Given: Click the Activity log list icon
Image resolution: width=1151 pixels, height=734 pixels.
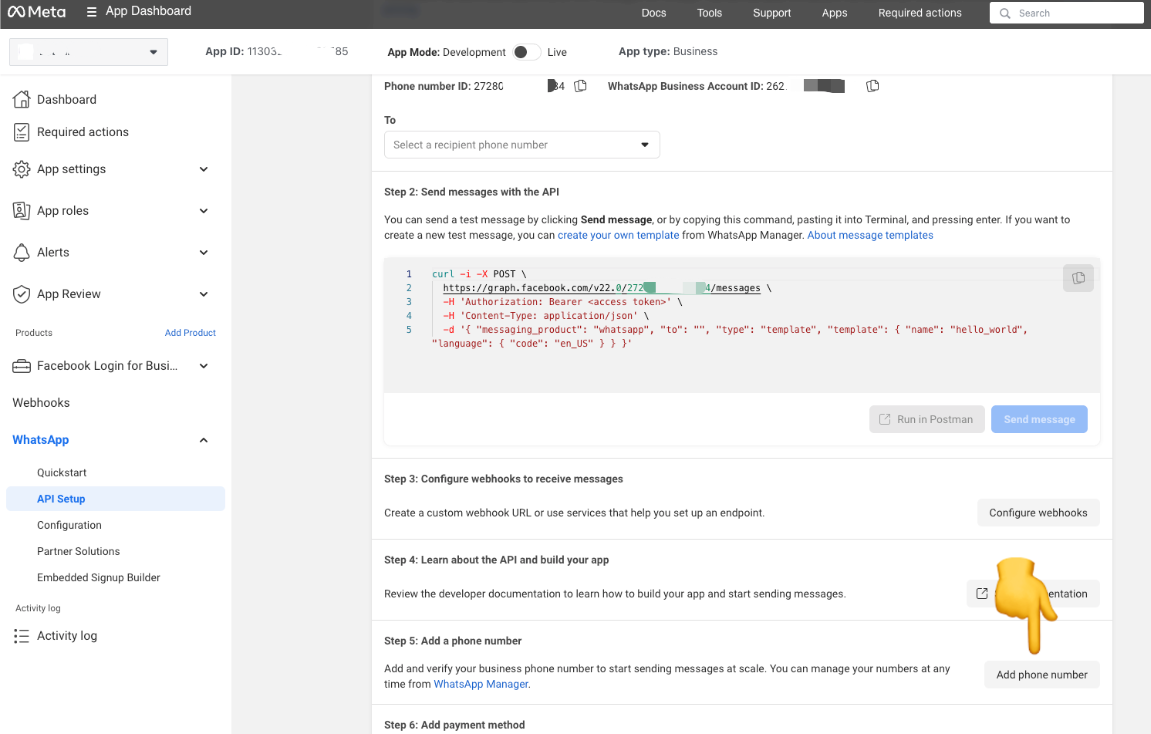Looking at the screenshot, I should tap(21, 636).
